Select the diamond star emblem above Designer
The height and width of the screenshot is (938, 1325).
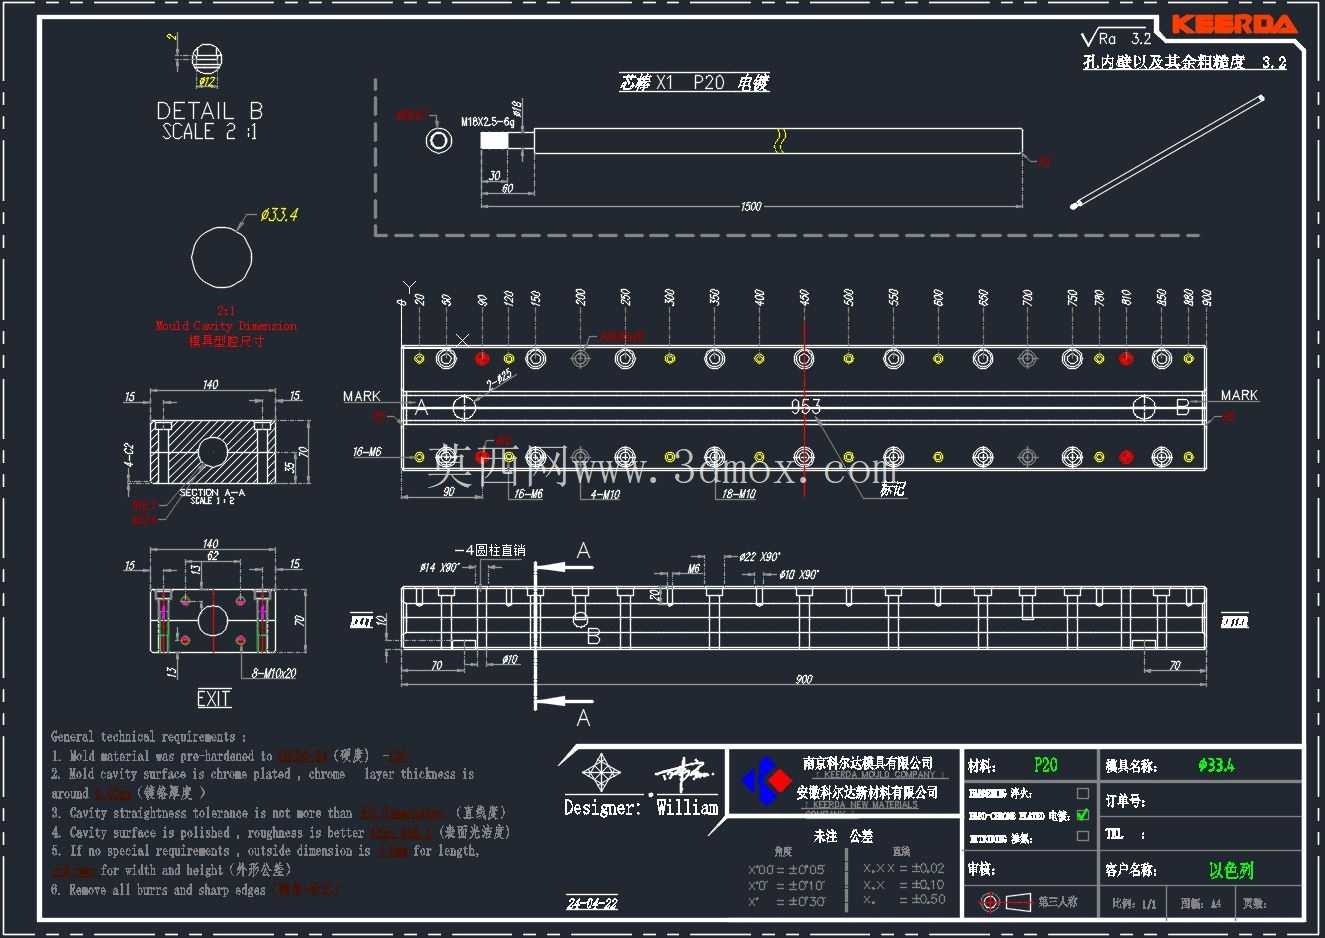[x=601, y=774]
